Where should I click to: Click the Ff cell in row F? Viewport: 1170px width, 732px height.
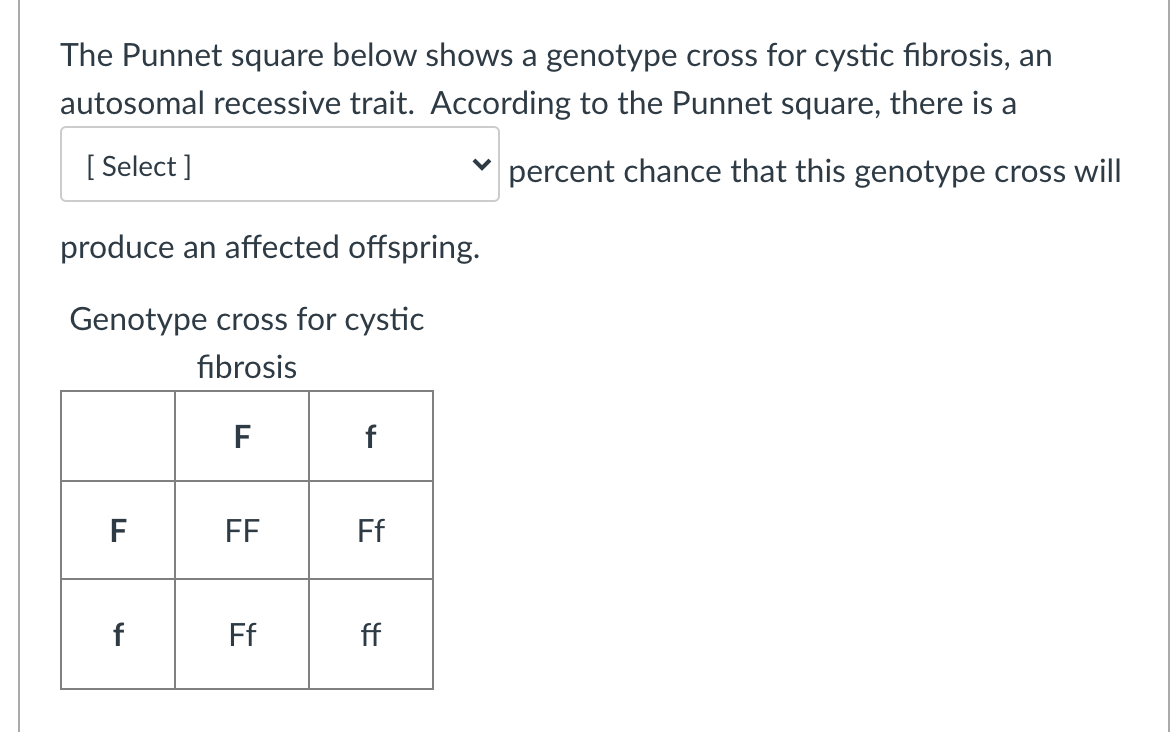[x=370, y=530]
